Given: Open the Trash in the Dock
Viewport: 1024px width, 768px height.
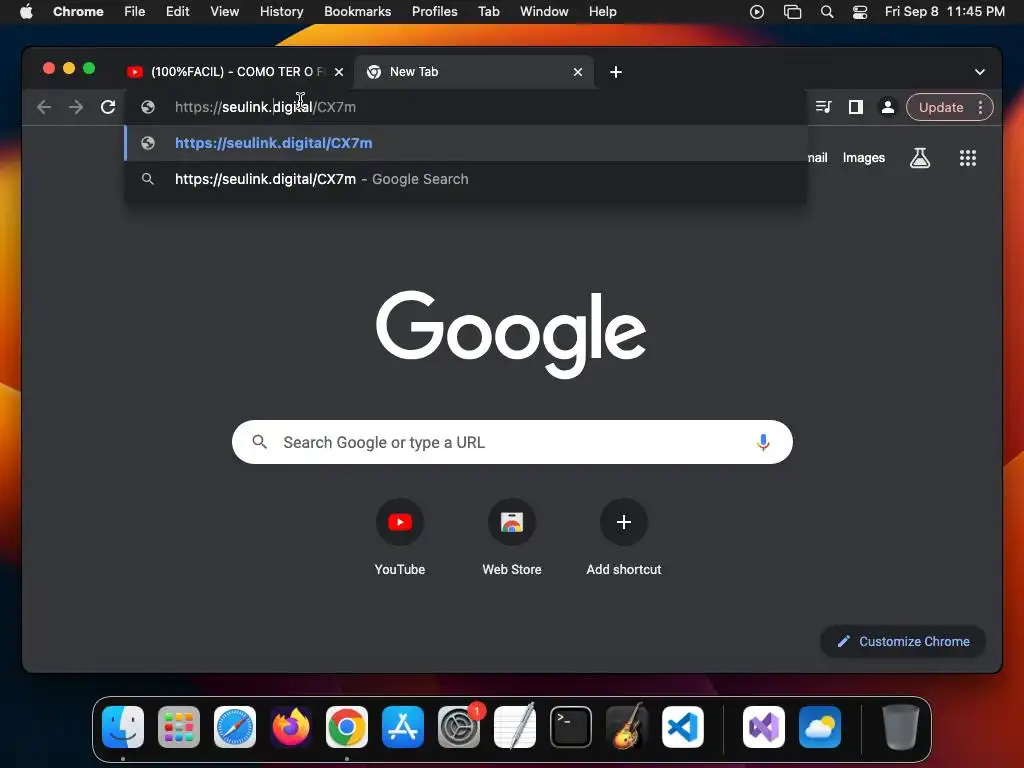Looking at the screenshot, I should [x=901, y=727].
